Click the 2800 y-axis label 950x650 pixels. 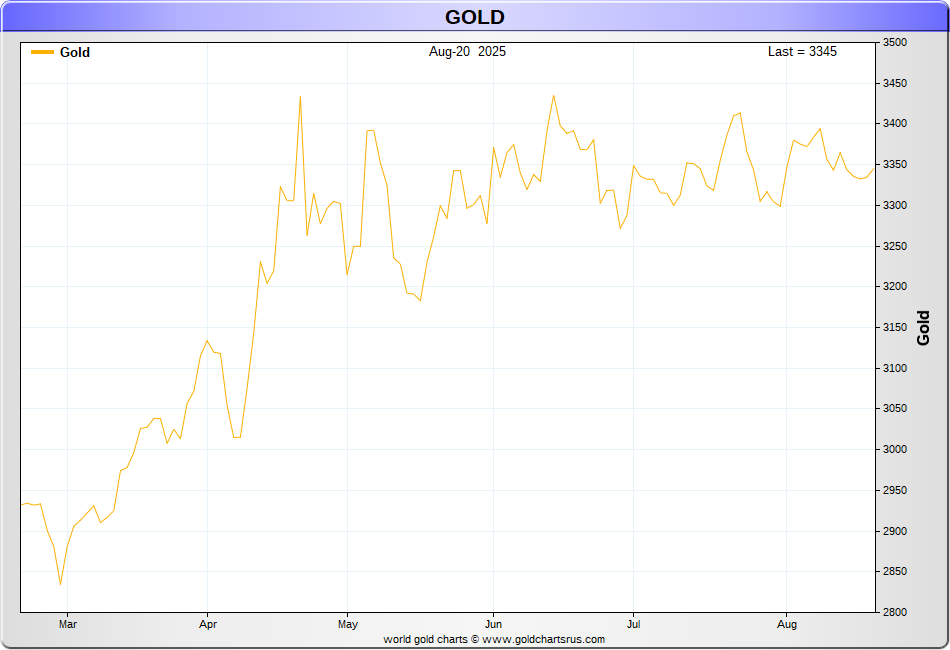pyautogui.click(x=895, y=612)
